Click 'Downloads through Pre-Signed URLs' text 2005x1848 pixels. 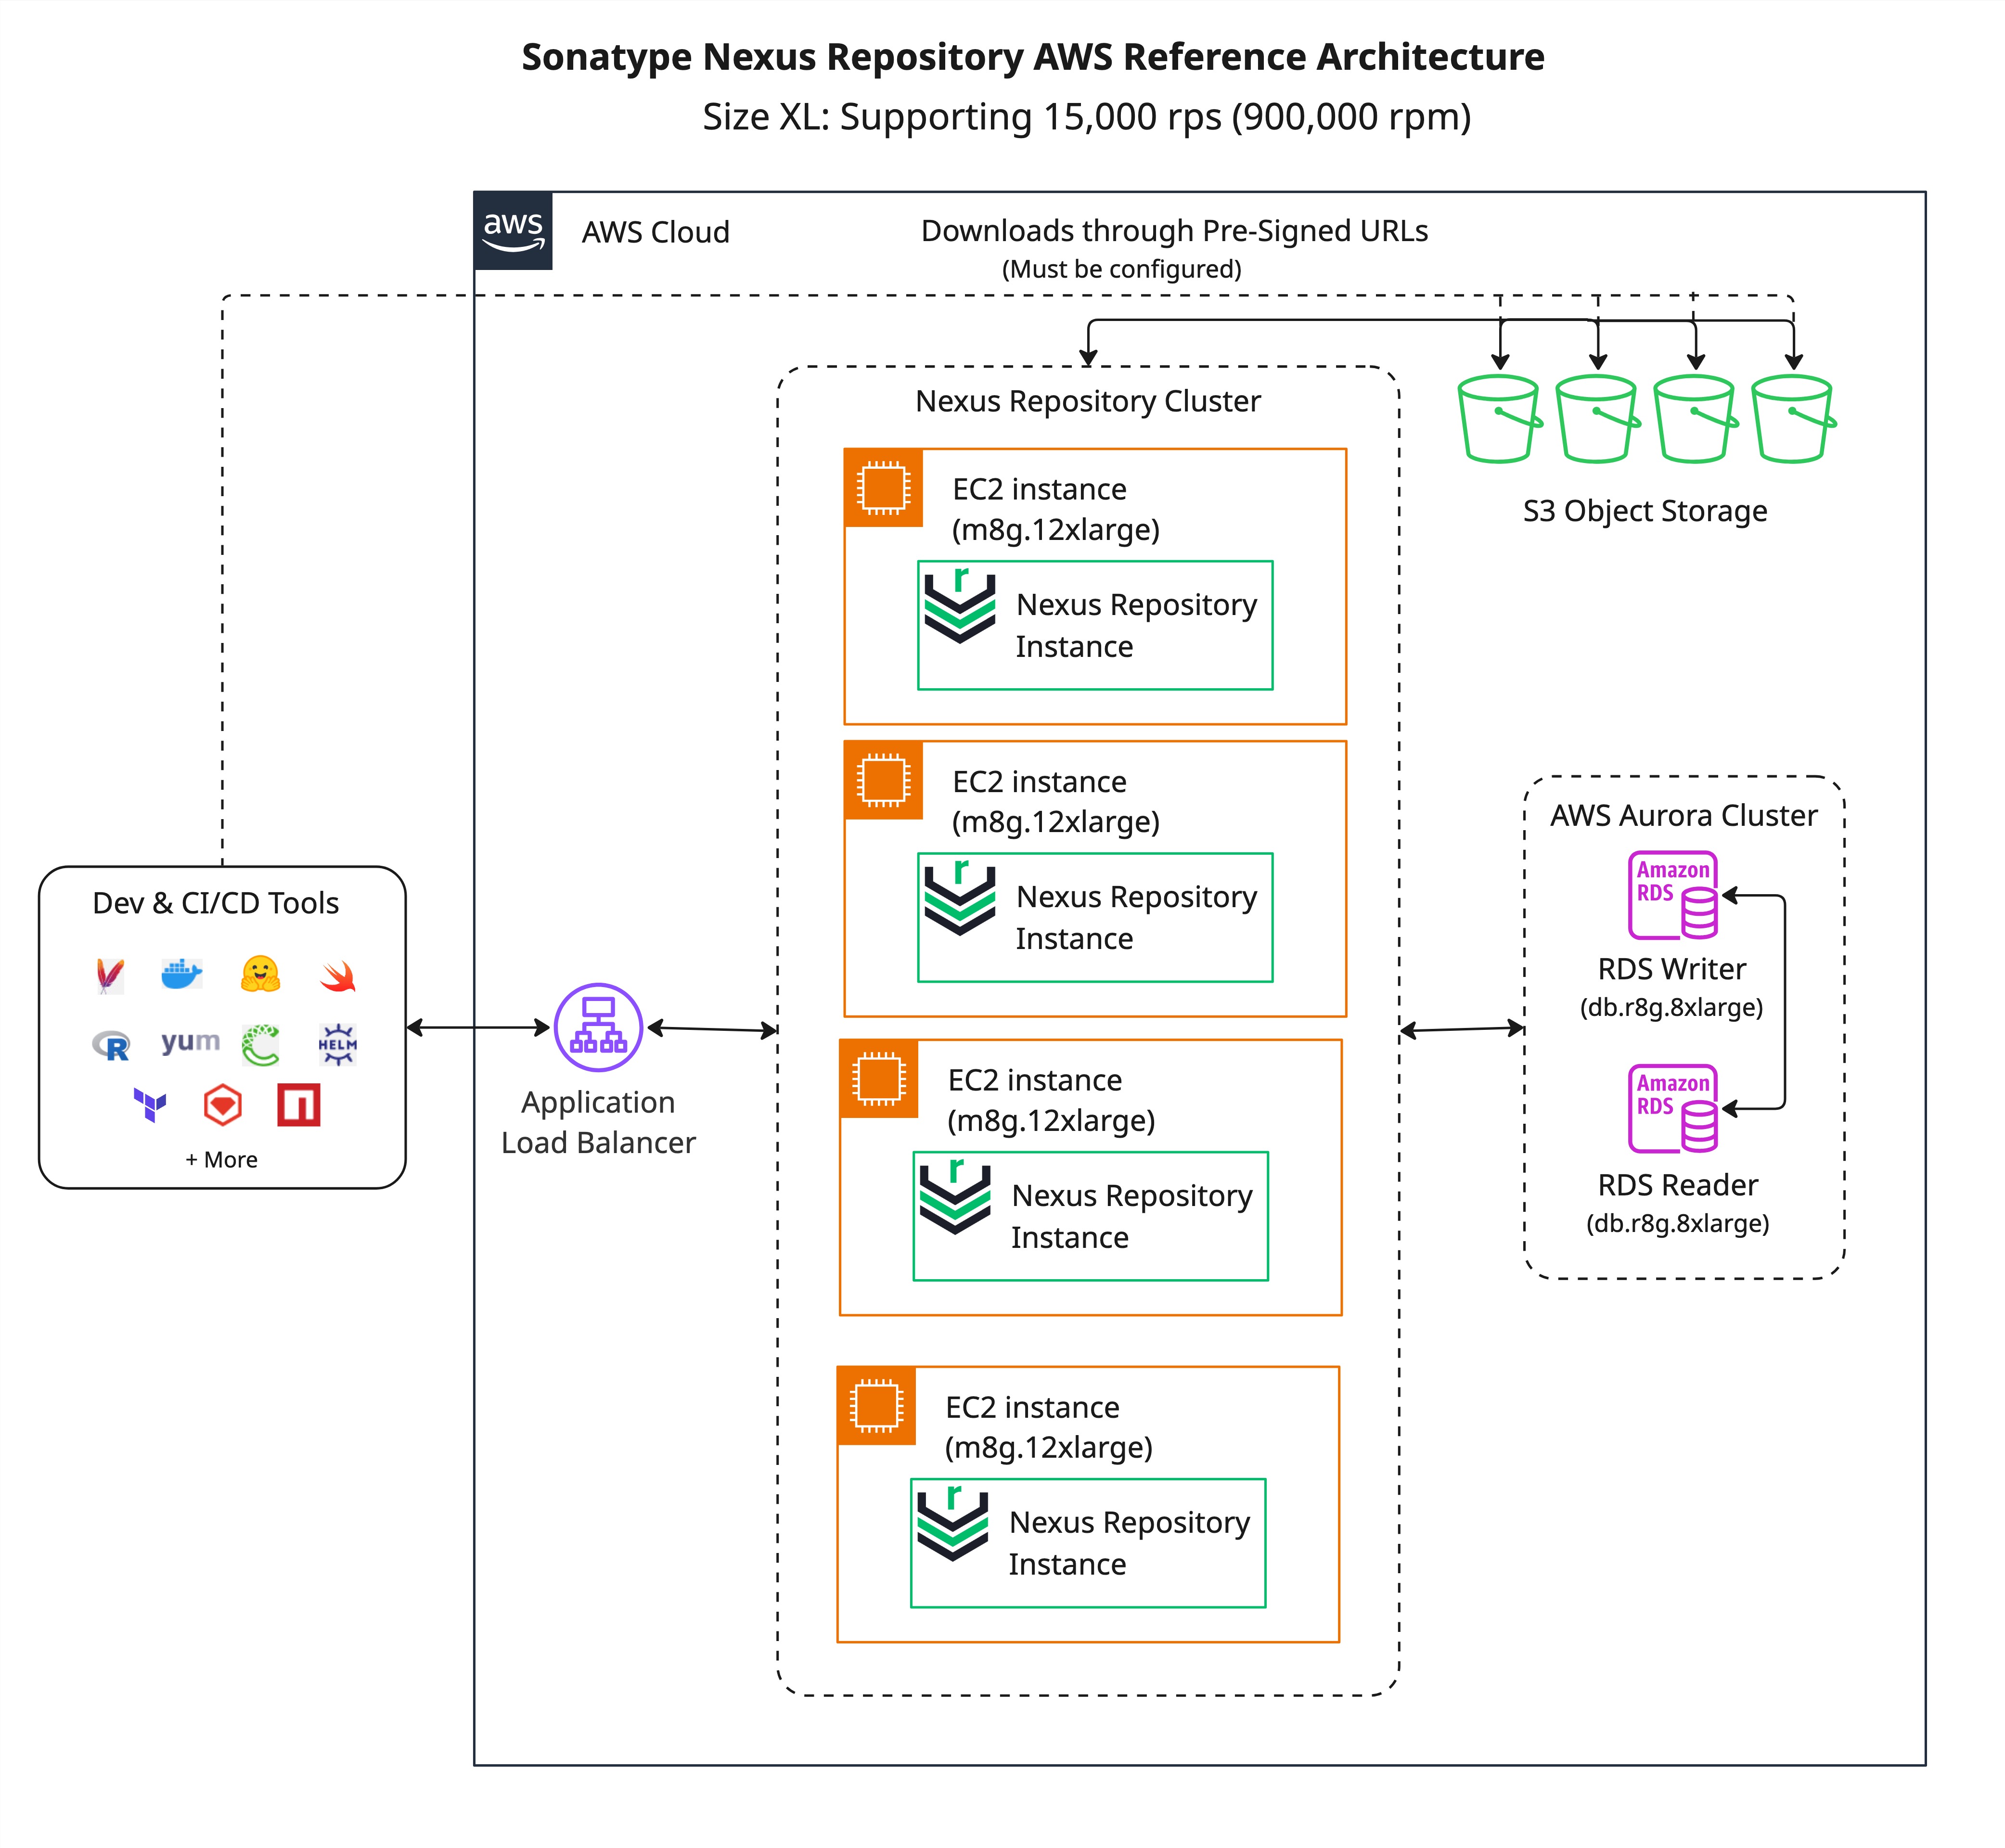[1174, 231]
